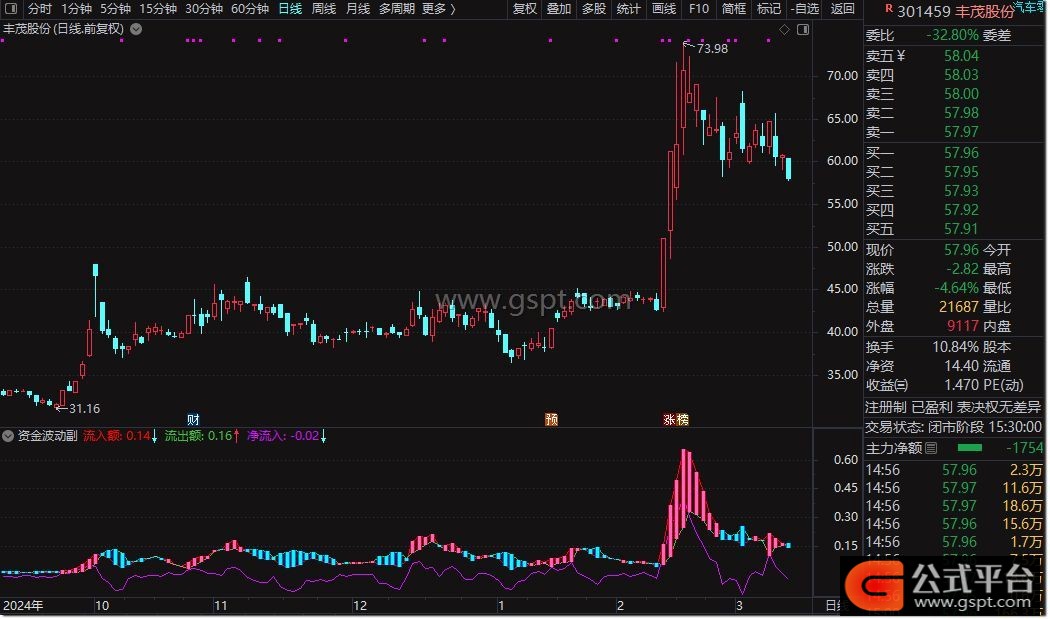This screenshot has width=1050, height=619.
Task: Click the 叠加 overlay button
Action: coord(559,9)
